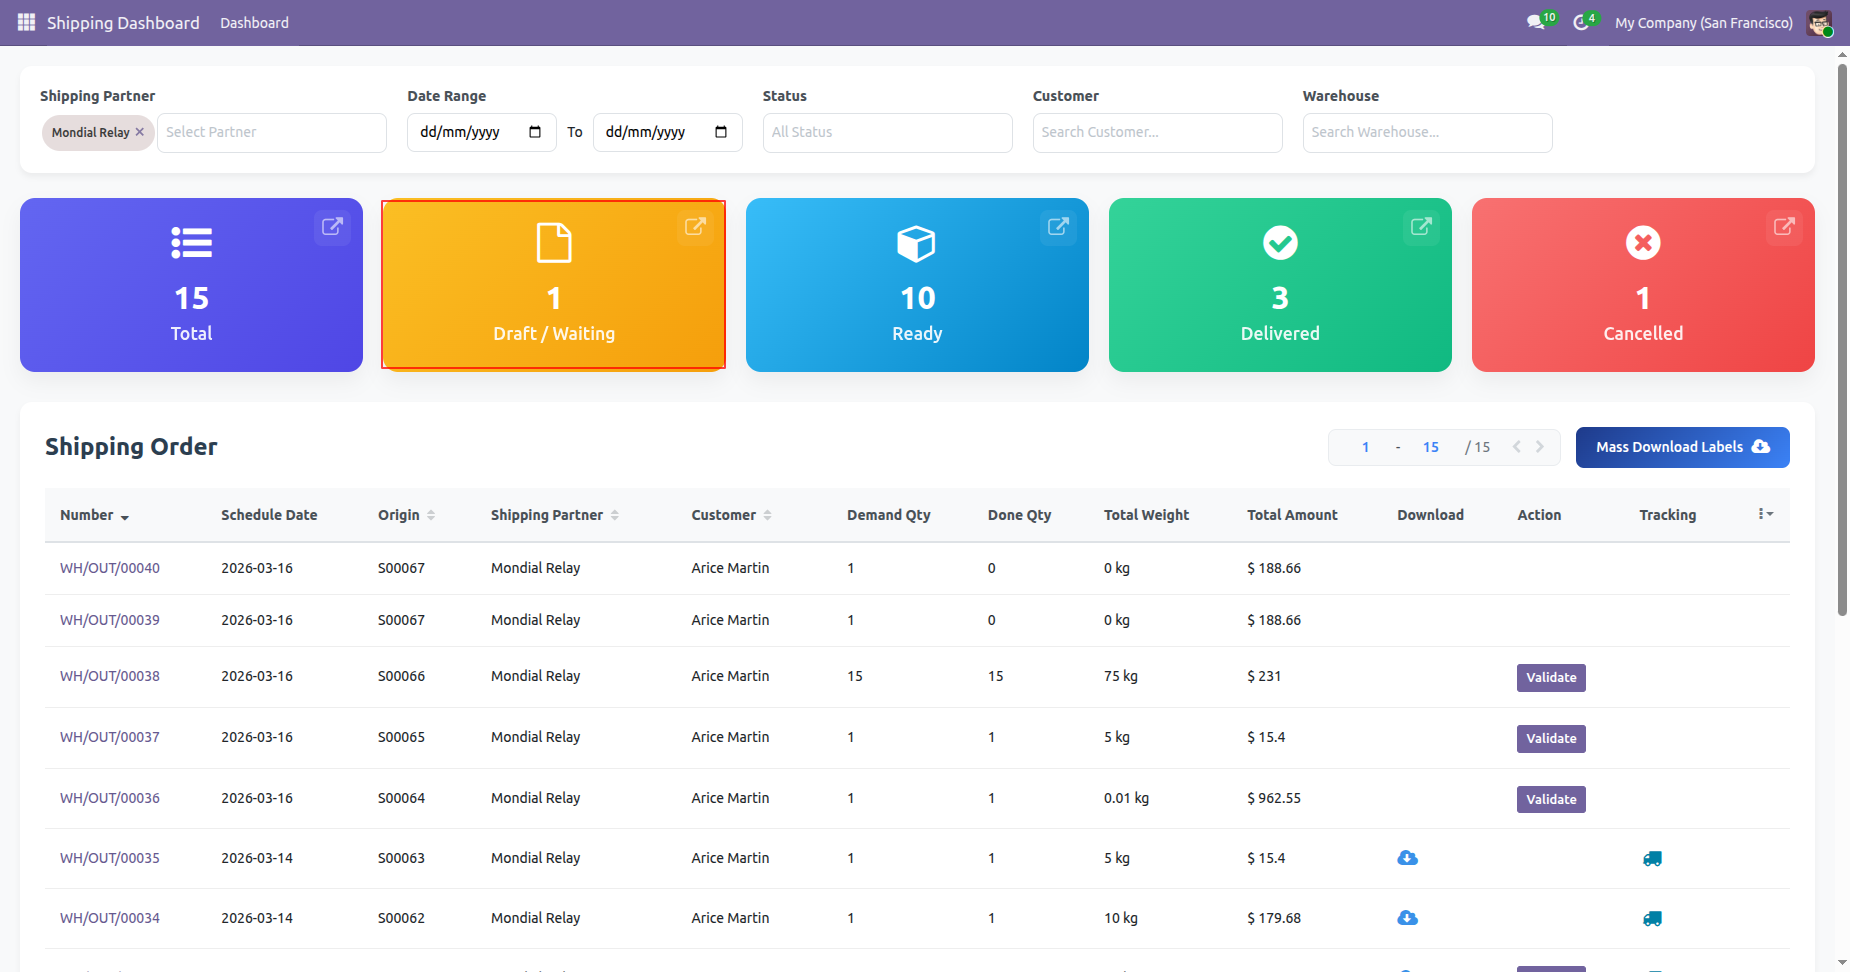The width and height of the screenshot is (1850, 972).
Task: Validate the WH/OUT/00038 order
Action: [x=1550, y=677]
